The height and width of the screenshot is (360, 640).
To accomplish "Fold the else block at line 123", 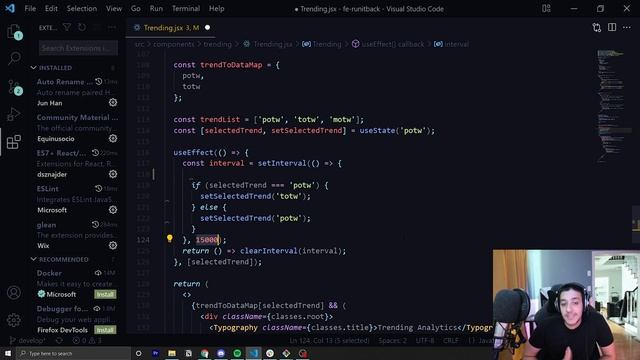I will (167, 222).
